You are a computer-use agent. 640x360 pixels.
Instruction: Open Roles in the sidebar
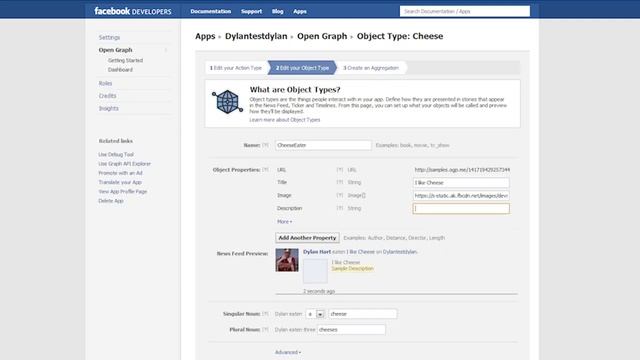[105, 83]
